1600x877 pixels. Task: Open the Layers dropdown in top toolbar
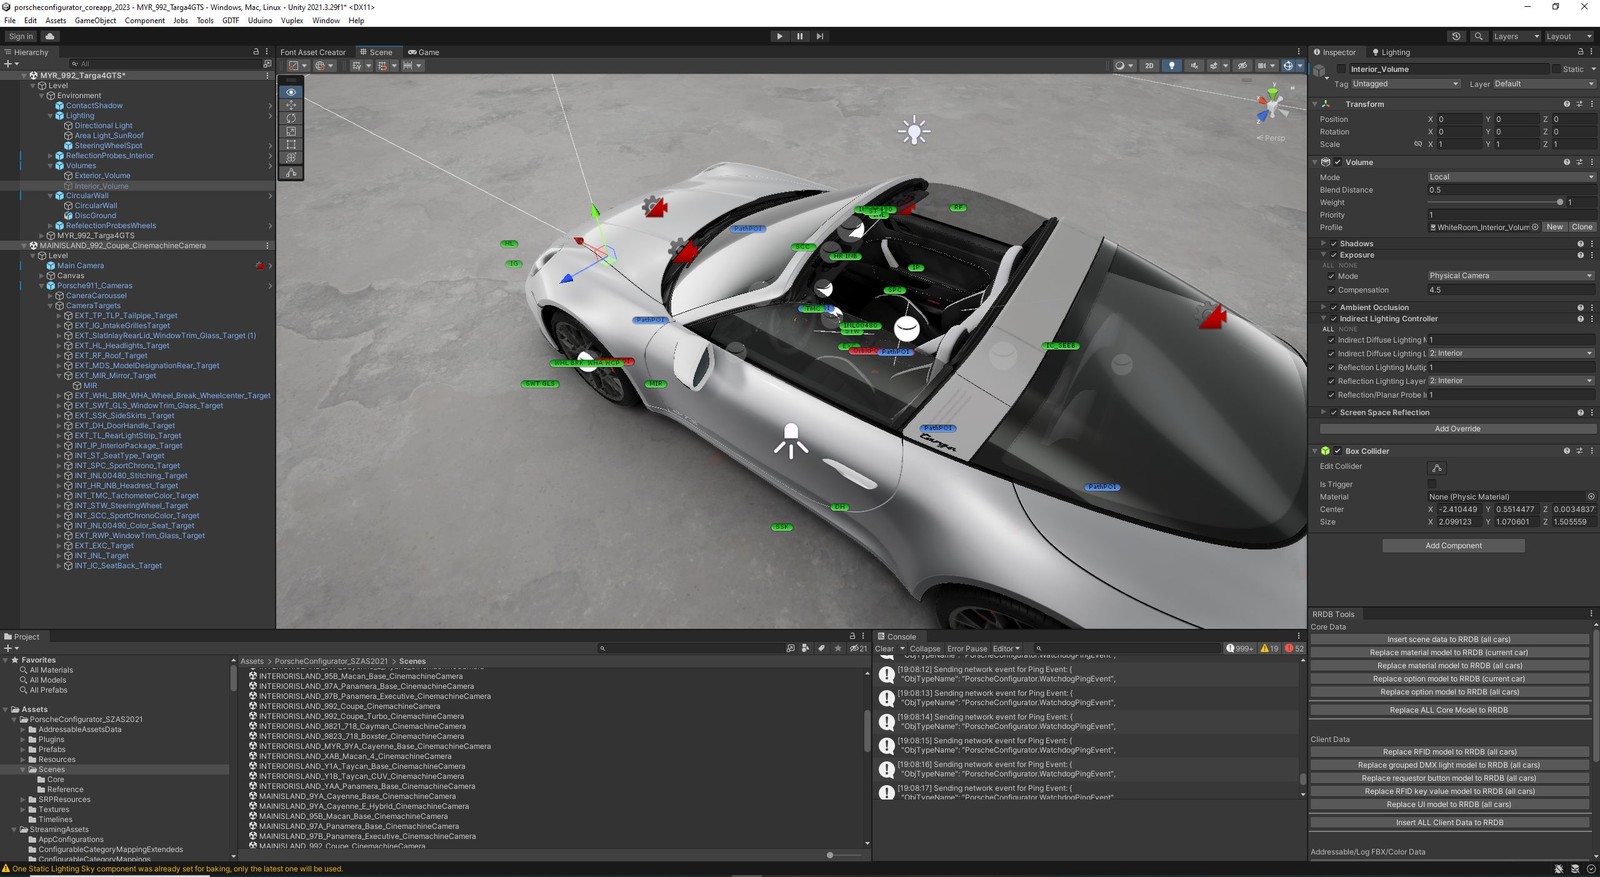point(1516,36)
